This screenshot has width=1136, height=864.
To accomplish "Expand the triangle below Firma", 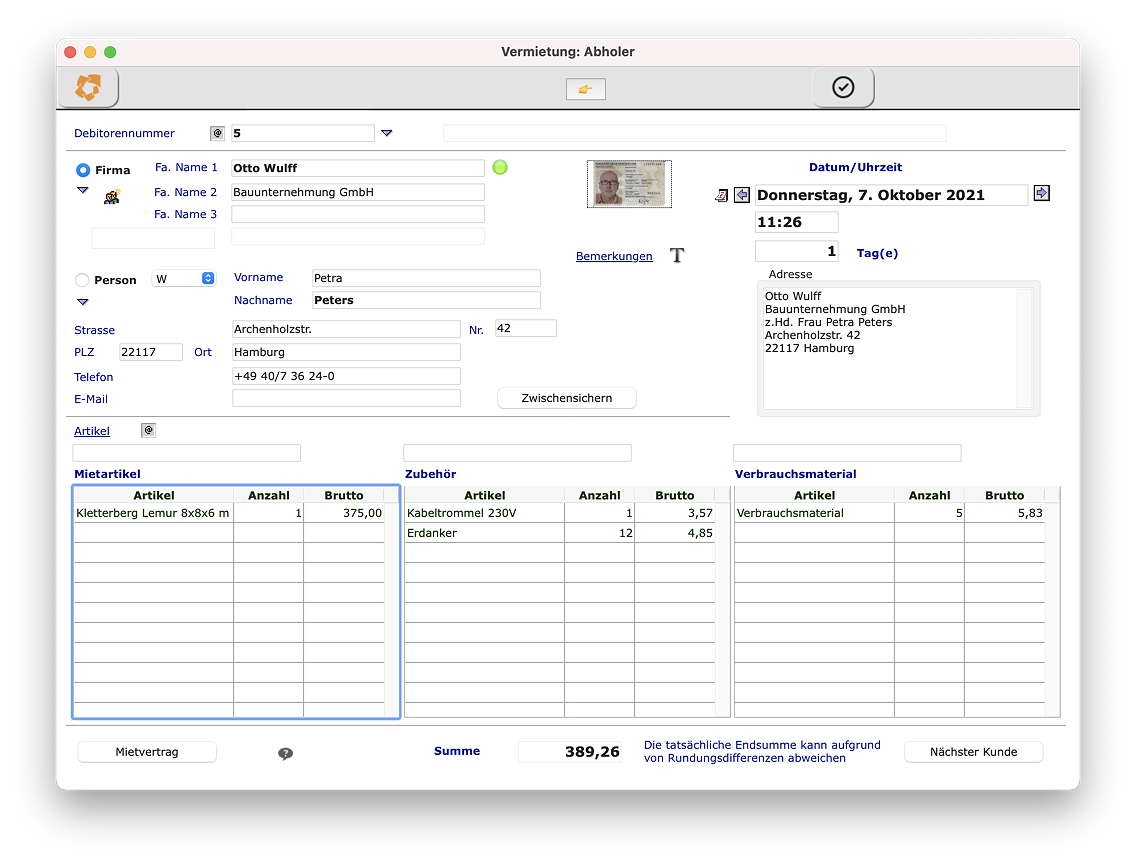I will (83, 191).
